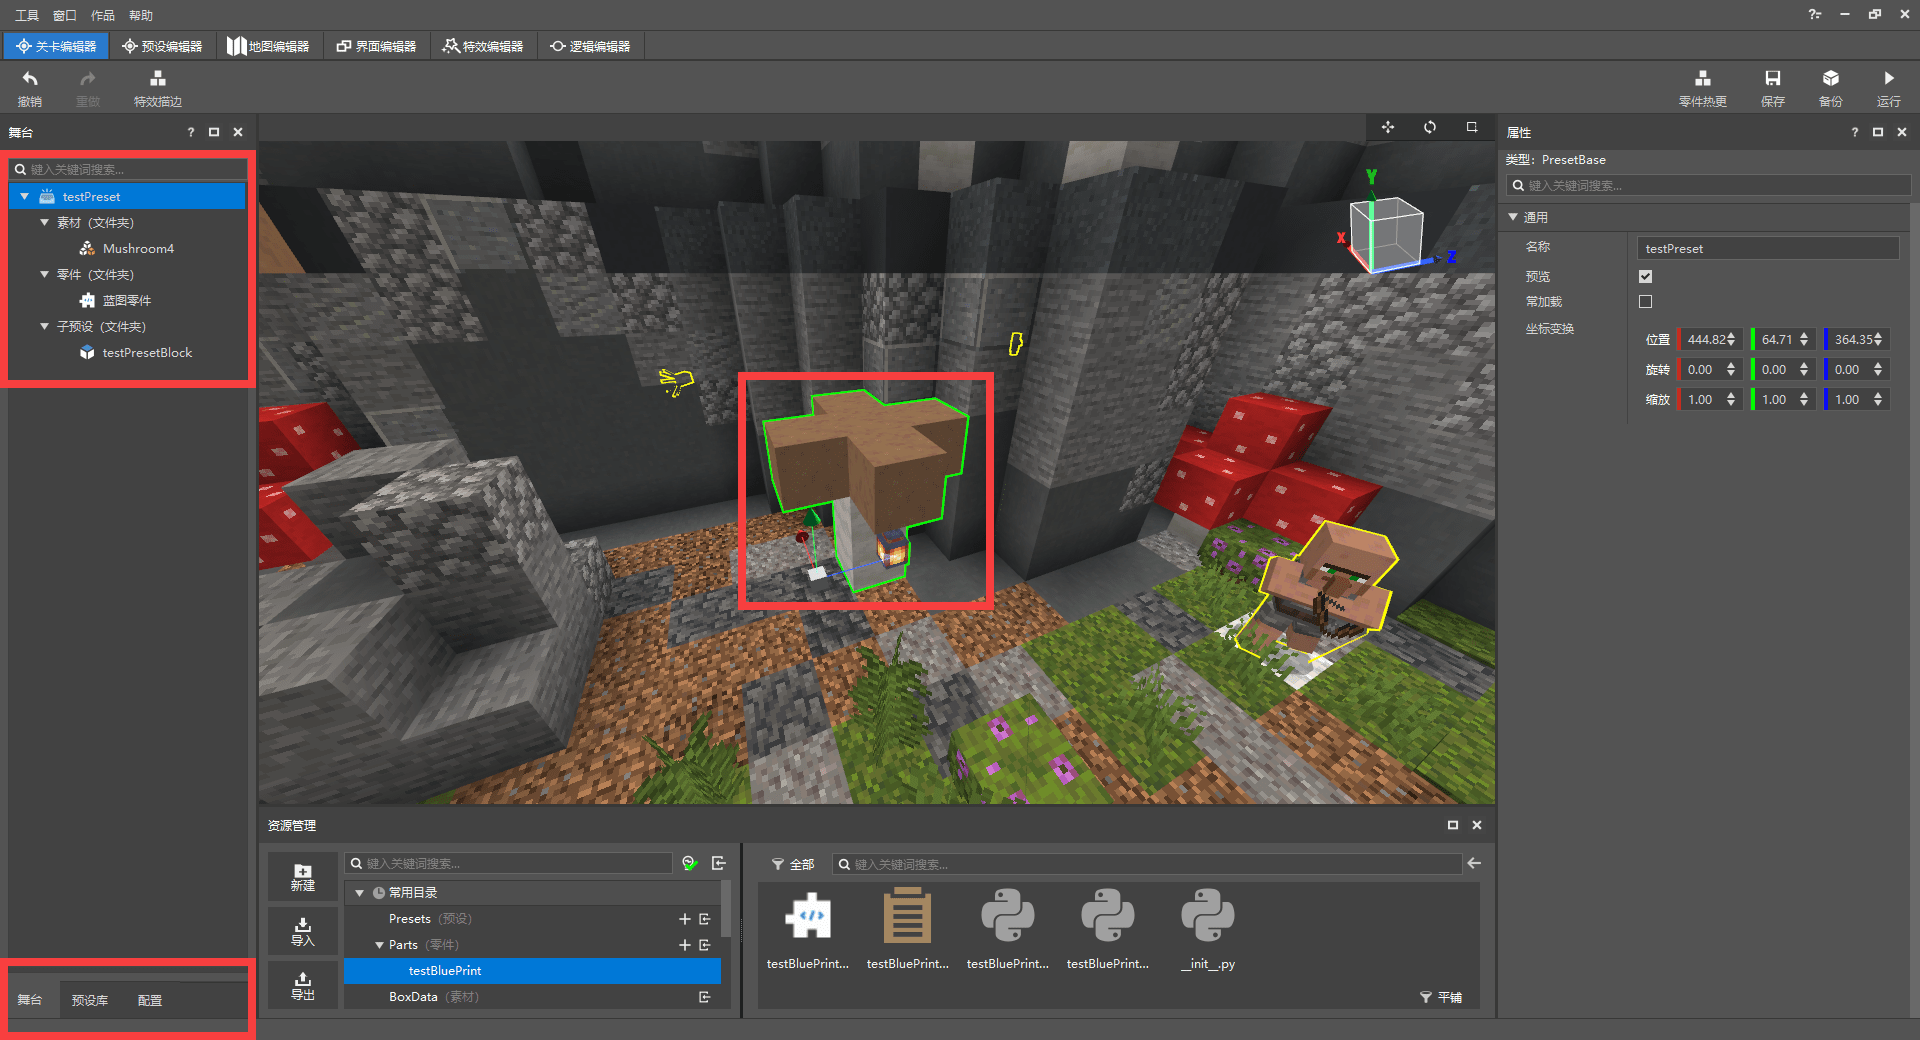This screenshot has width=1920, height=1040.
Task: Switch to the 预设库 bottom tab
Action: (x=90, y=1000)
